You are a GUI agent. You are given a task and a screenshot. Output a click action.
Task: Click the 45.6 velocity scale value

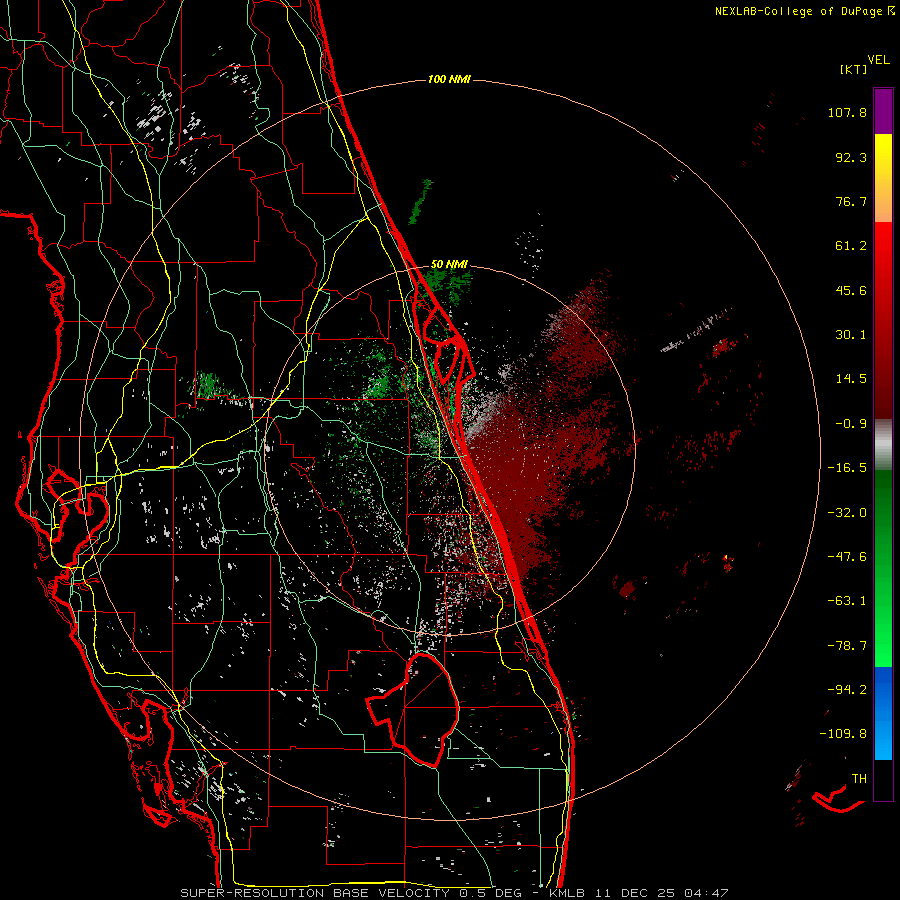click(851, 290)
